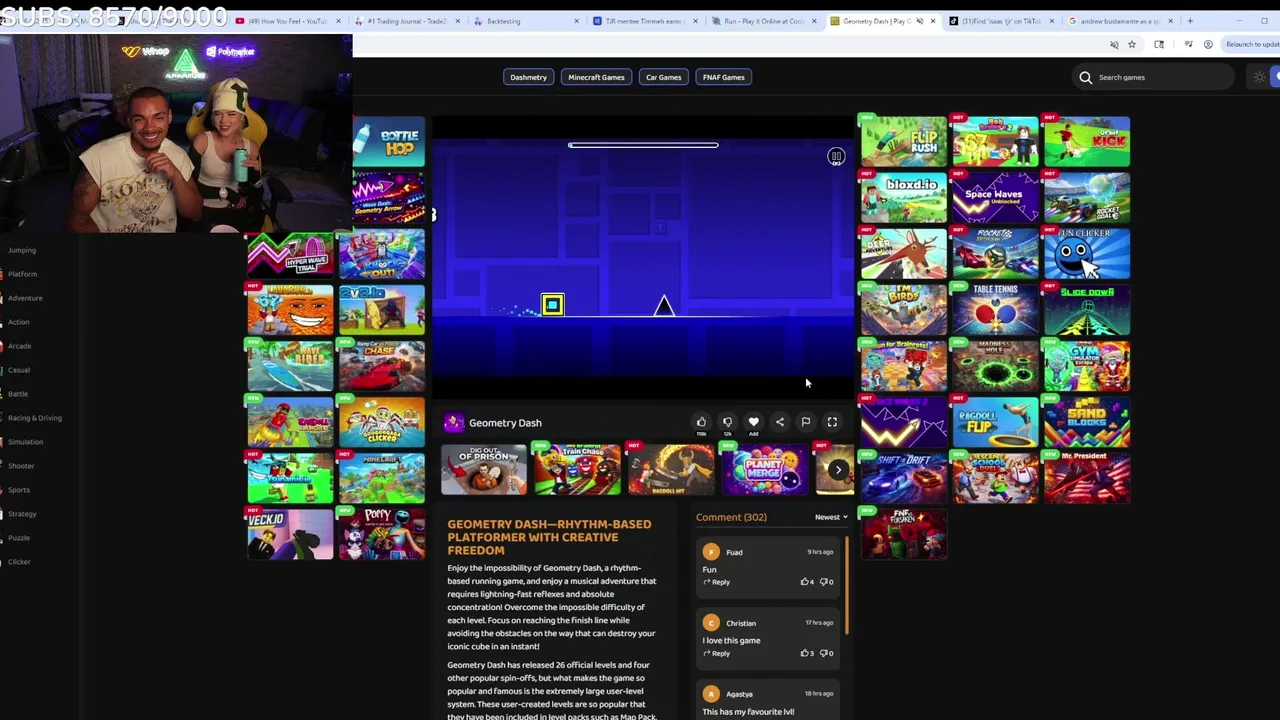The image size is (1280, 720).
Task: Dislike Christian's comment
Action: coord(826,653)
